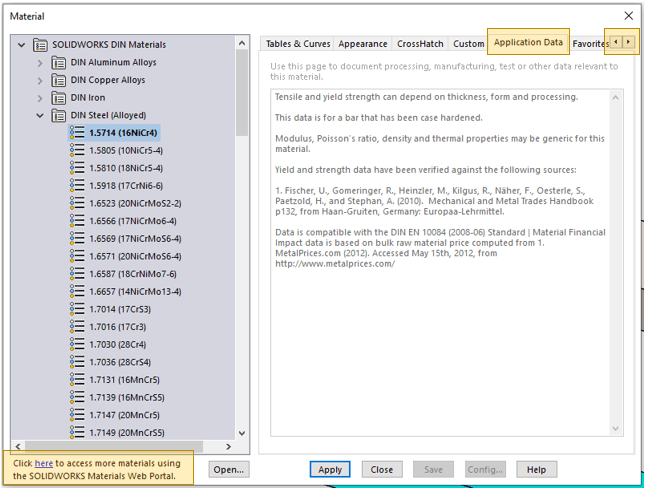This screenshot has width=645, height=488.
Task: Click the Apply button
Action: click(330, 469)
